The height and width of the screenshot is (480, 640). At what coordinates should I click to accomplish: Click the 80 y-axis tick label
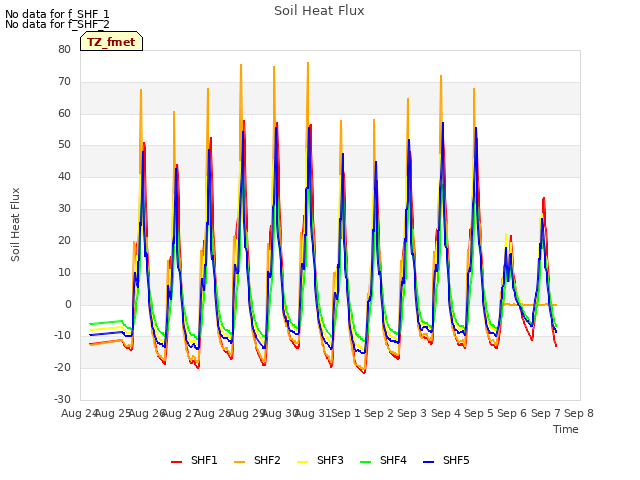tap(64, 50)
